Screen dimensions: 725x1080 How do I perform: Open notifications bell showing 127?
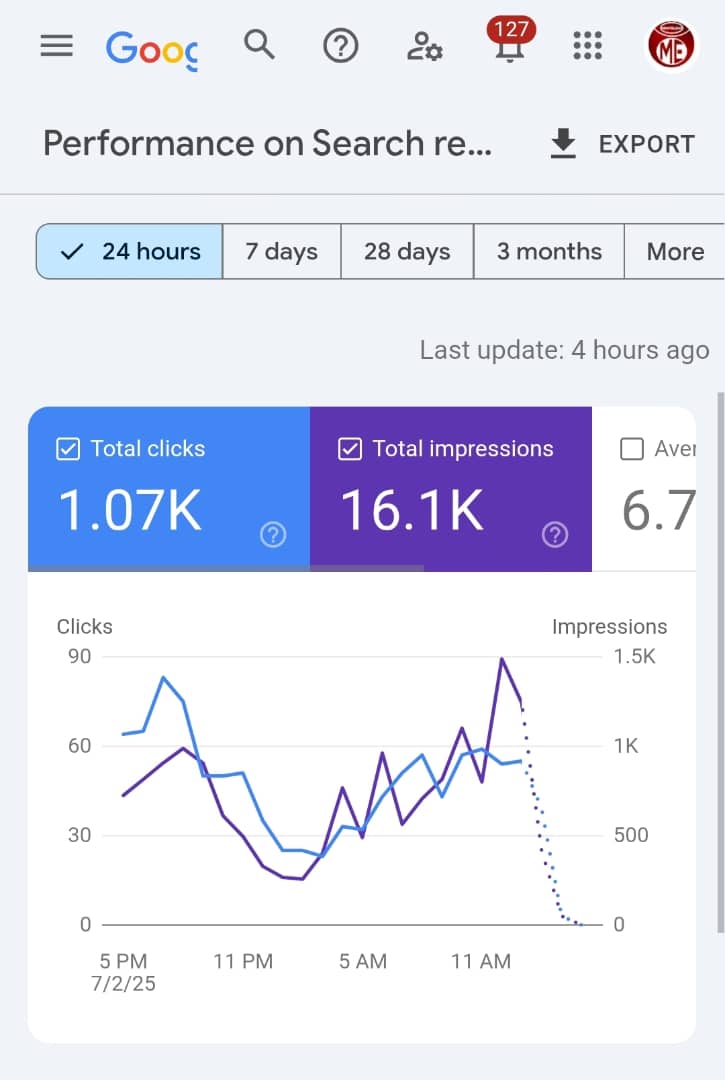click(x=510, y=46)
